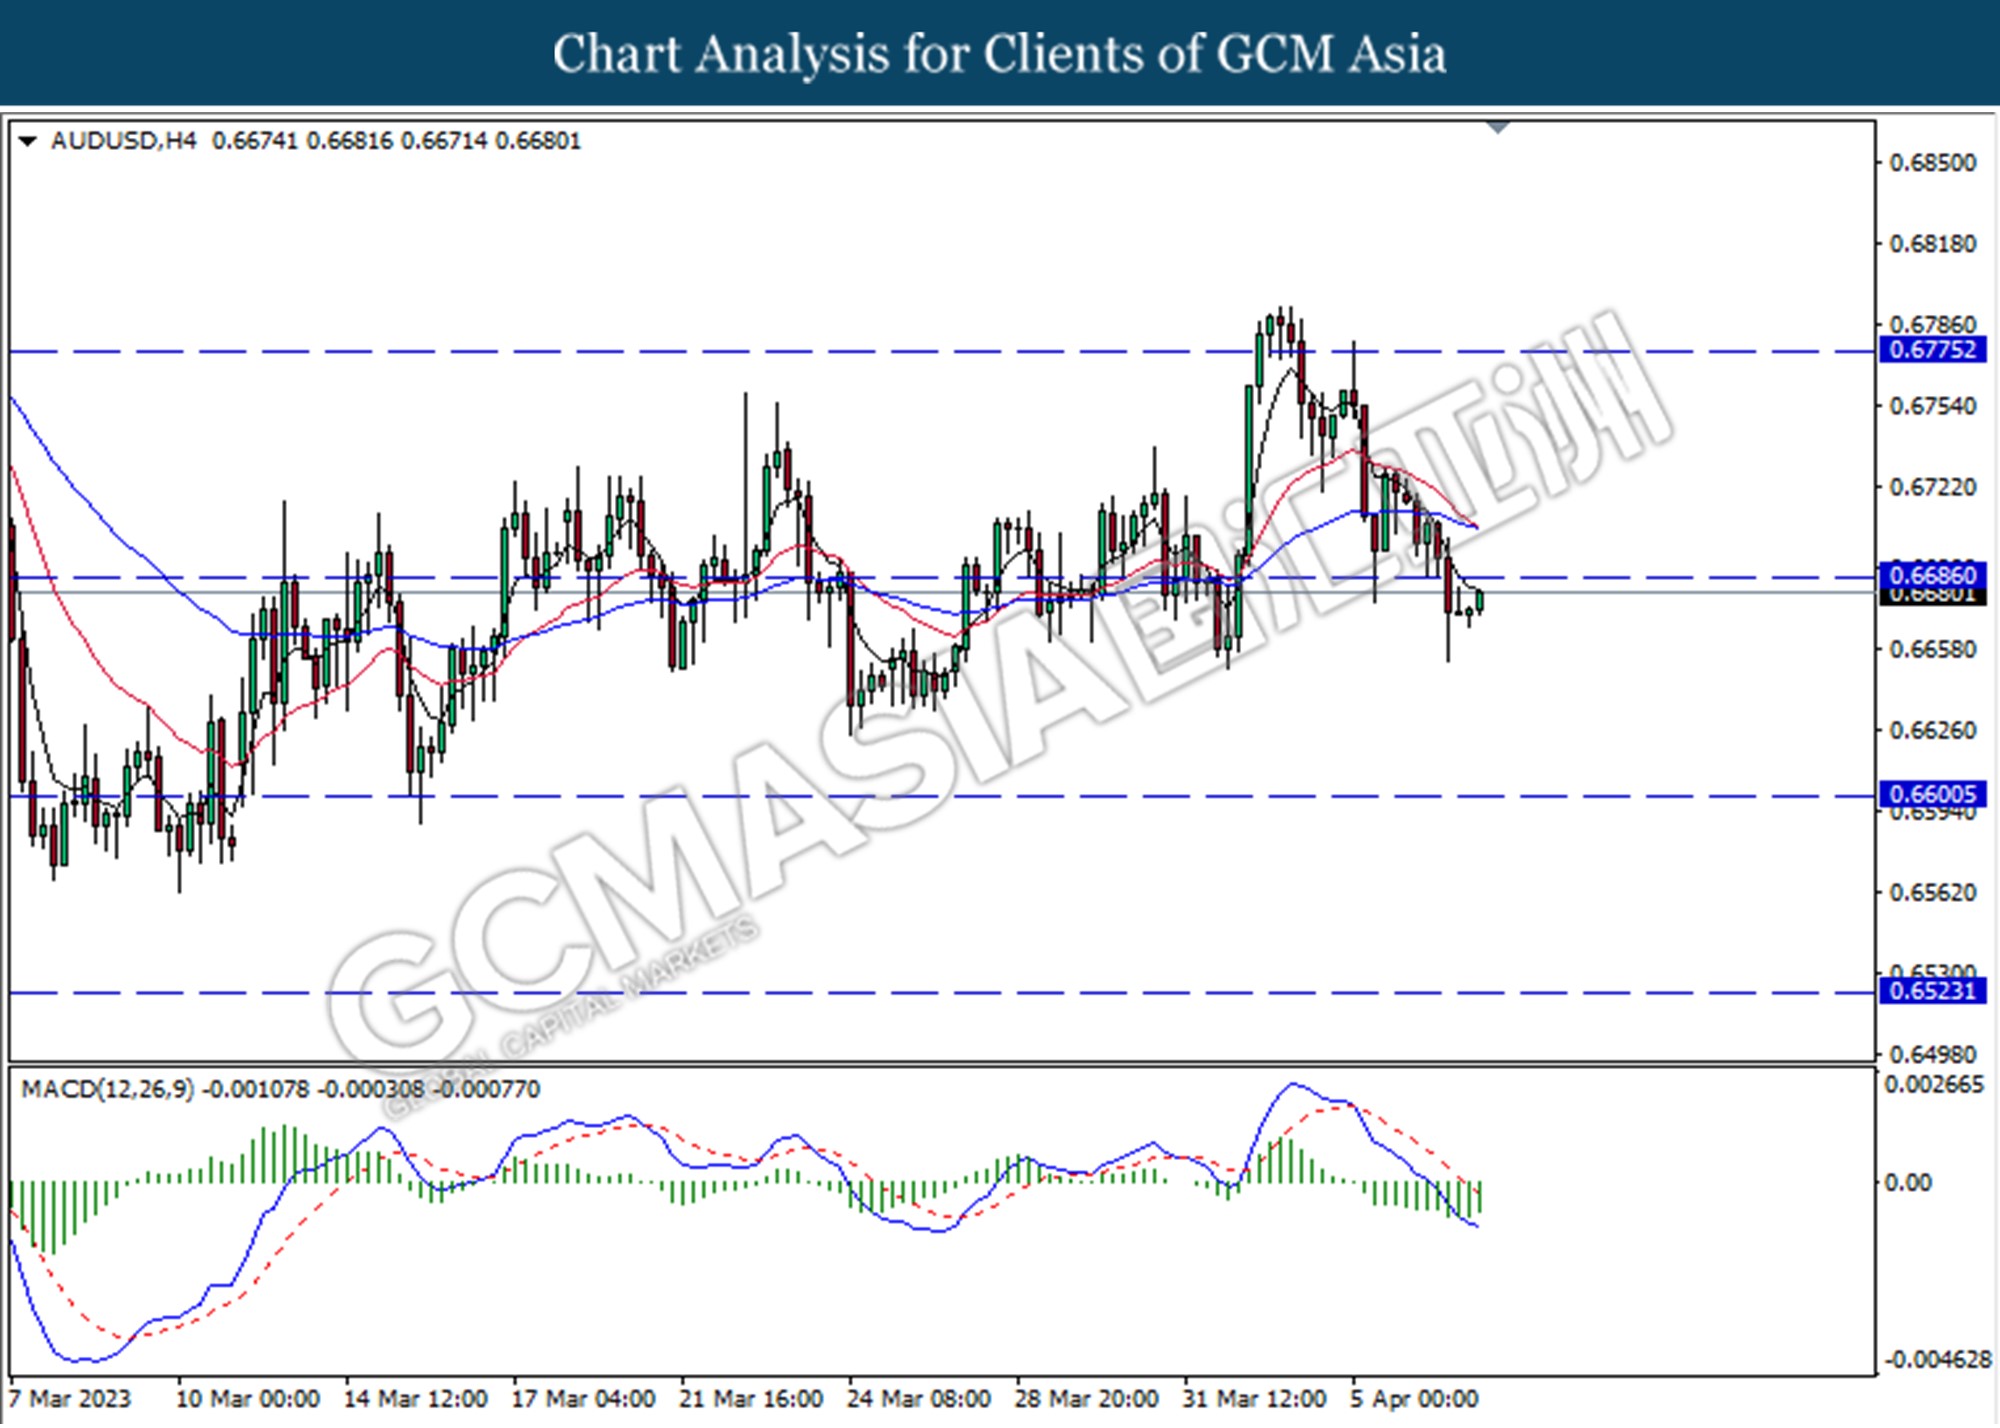Click the 24 Mar 08:00 time label
This screenshot has width=2000, height=1428.
point(919,1398)
